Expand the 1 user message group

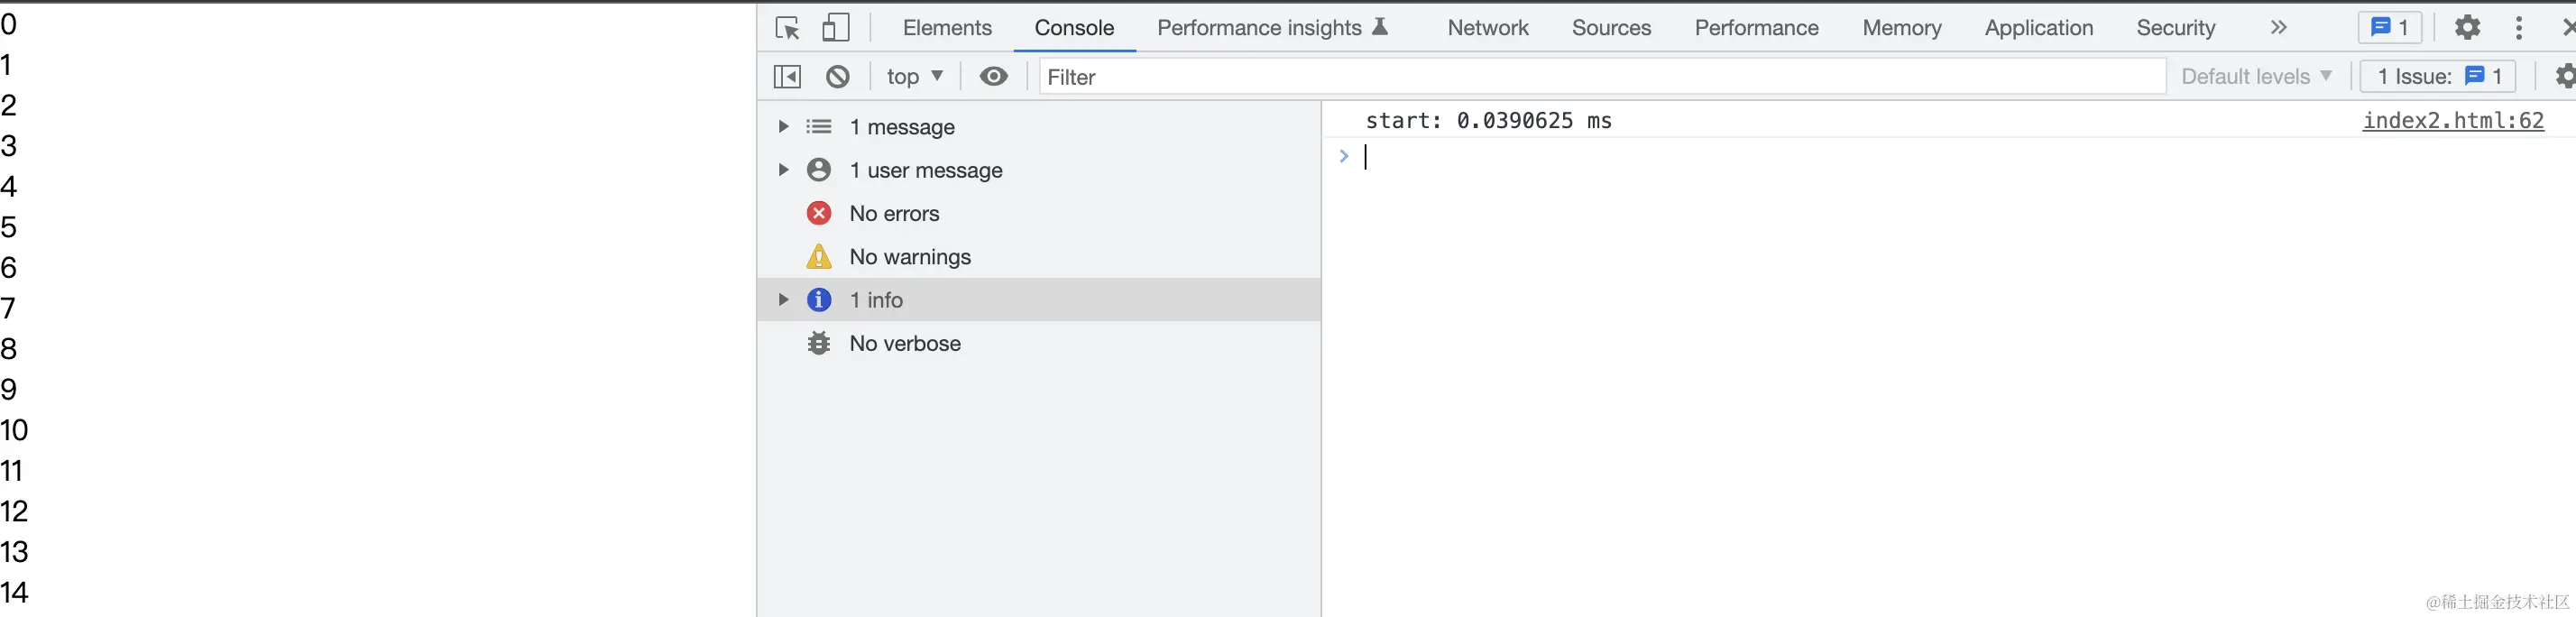point(784,170)
